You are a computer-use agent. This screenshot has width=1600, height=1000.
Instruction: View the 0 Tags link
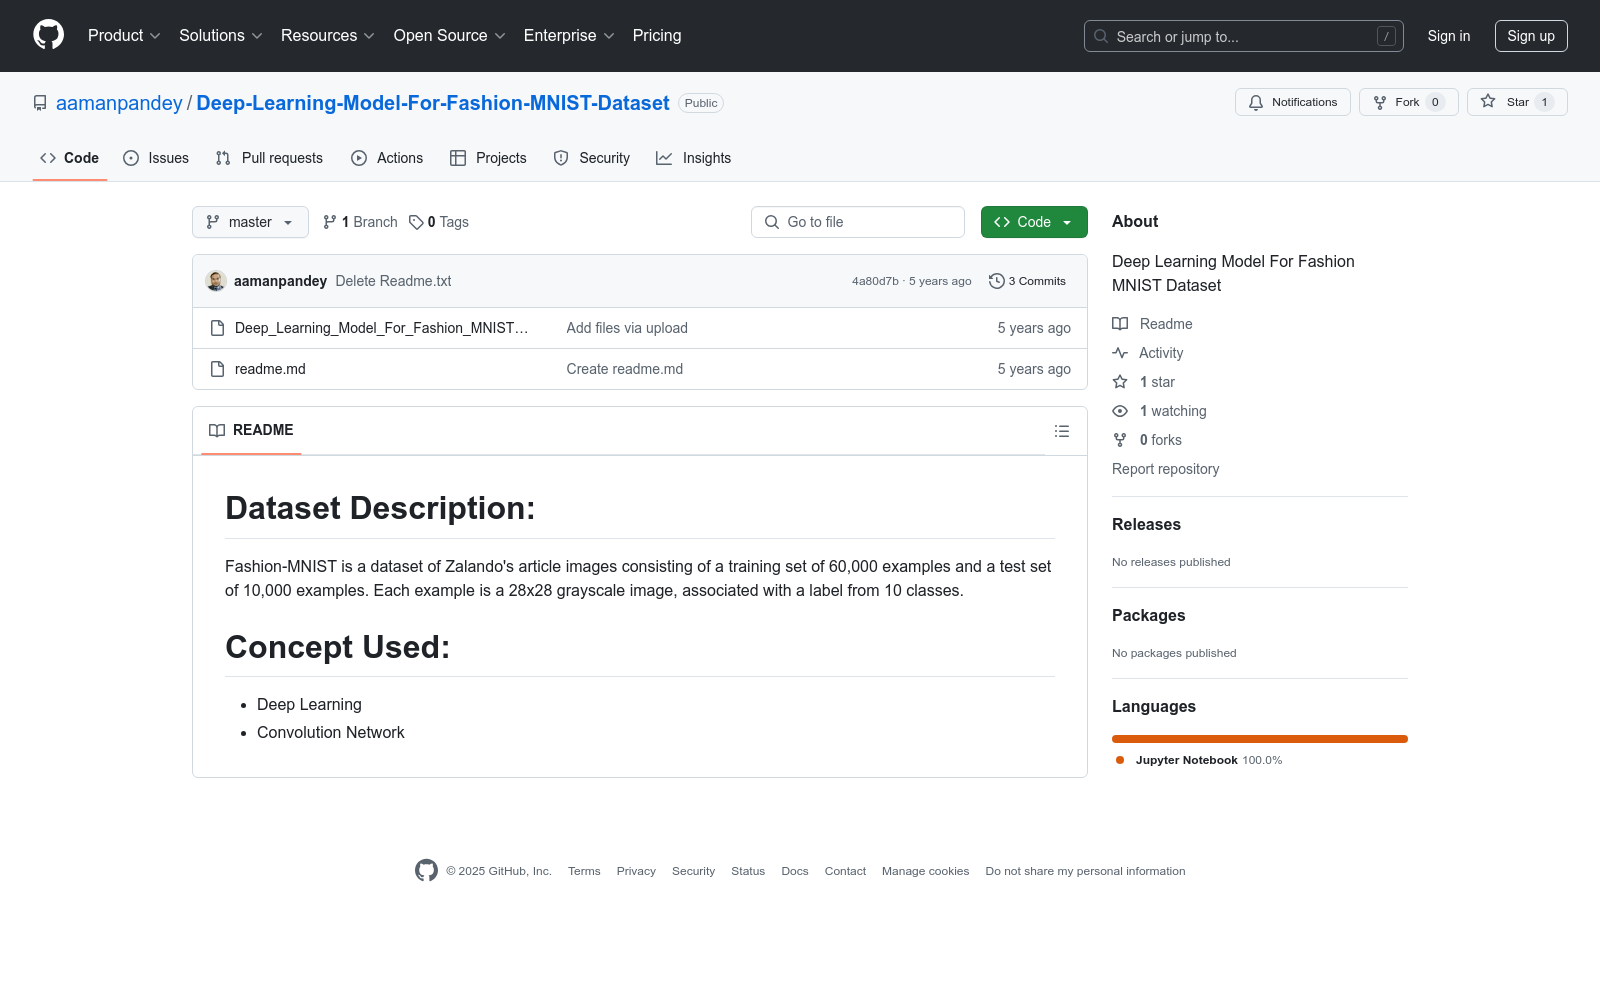coord(439,222)
